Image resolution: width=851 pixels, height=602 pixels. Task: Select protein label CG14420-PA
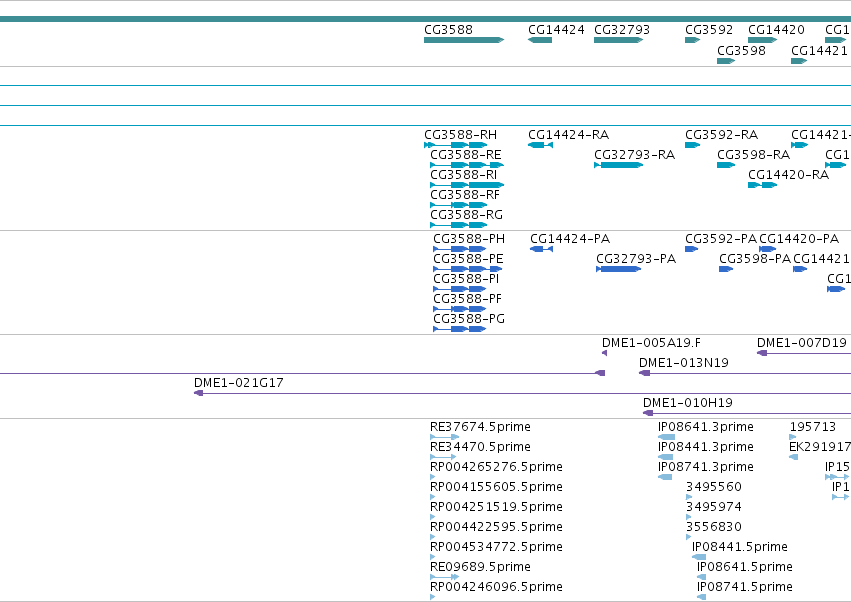pyautogui.click(x=799, y=239)
